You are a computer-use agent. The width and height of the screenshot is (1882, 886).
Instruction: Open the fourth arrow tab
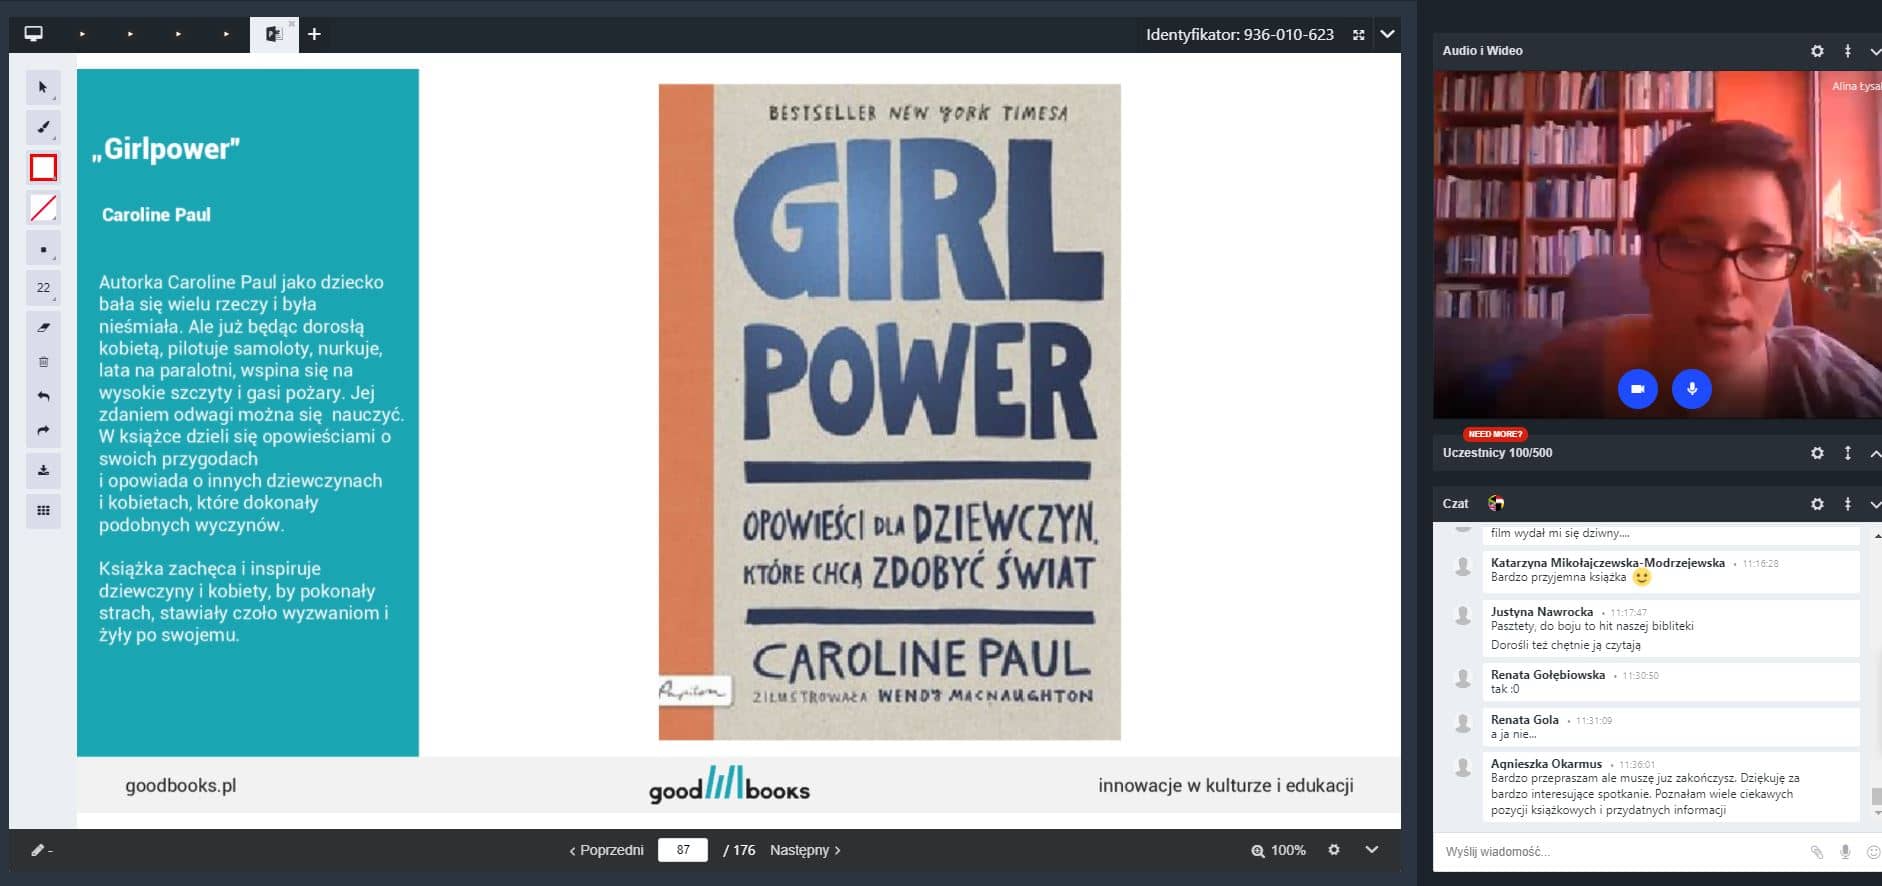(x=226, y=34)
